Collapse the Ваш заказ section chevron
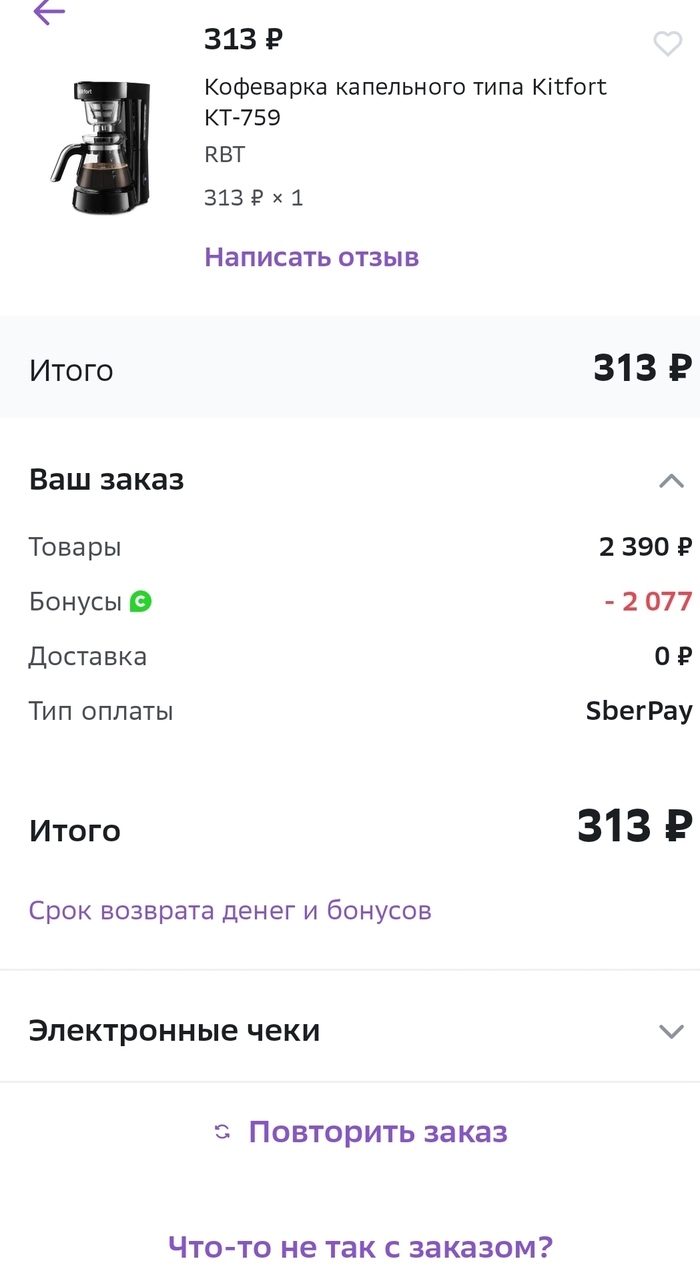700x1287 pixels. pos(671,481)
